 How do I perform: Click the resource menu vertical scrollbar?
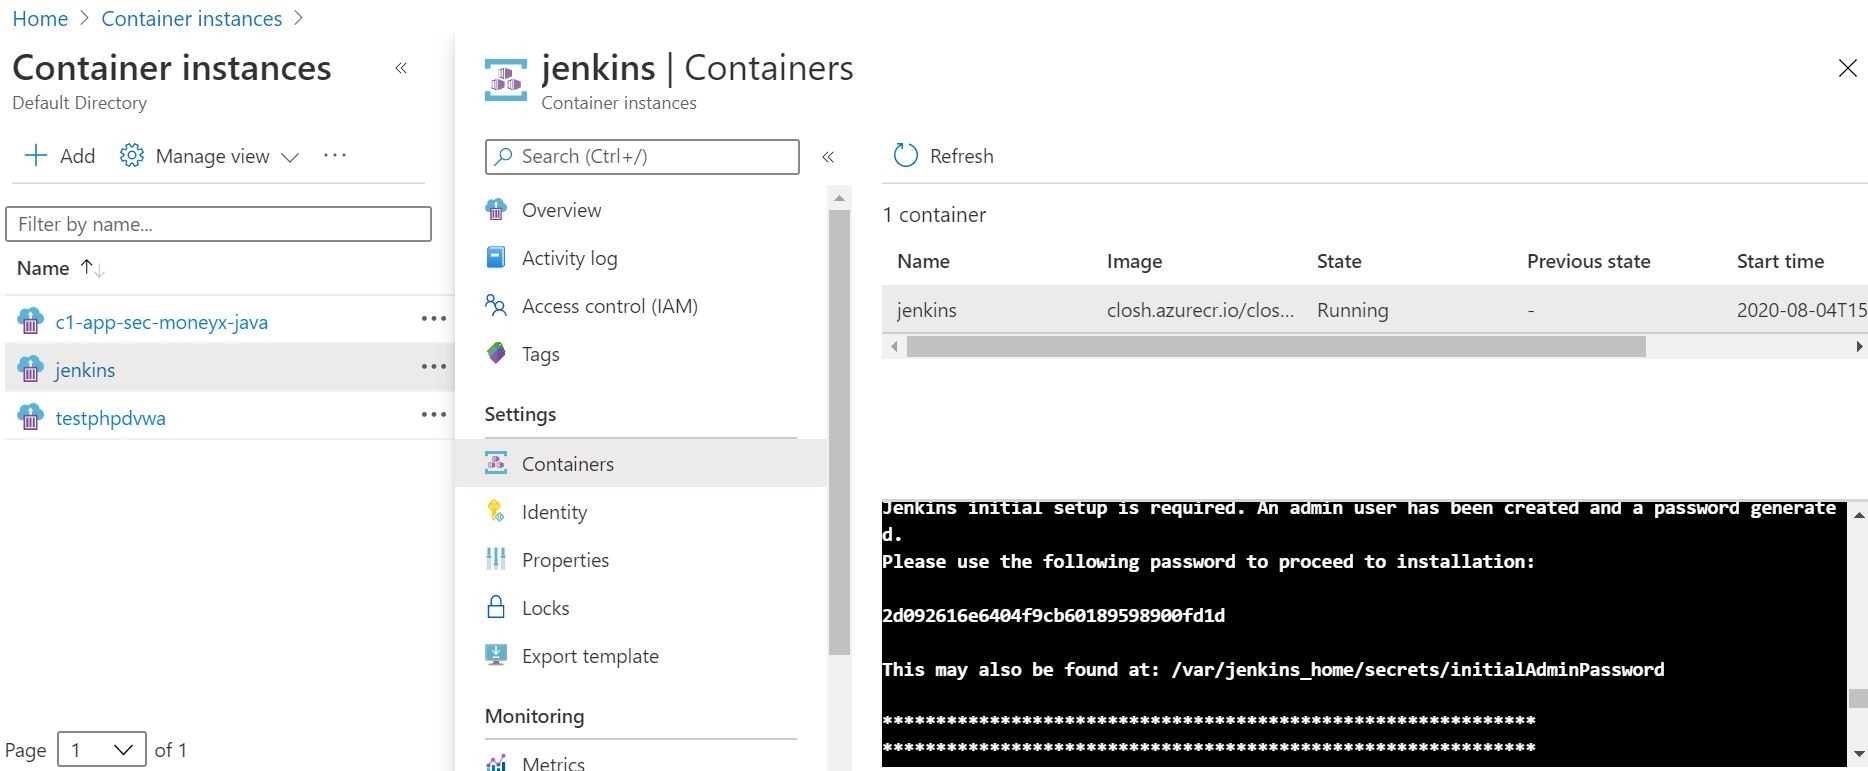click(839, 432)
